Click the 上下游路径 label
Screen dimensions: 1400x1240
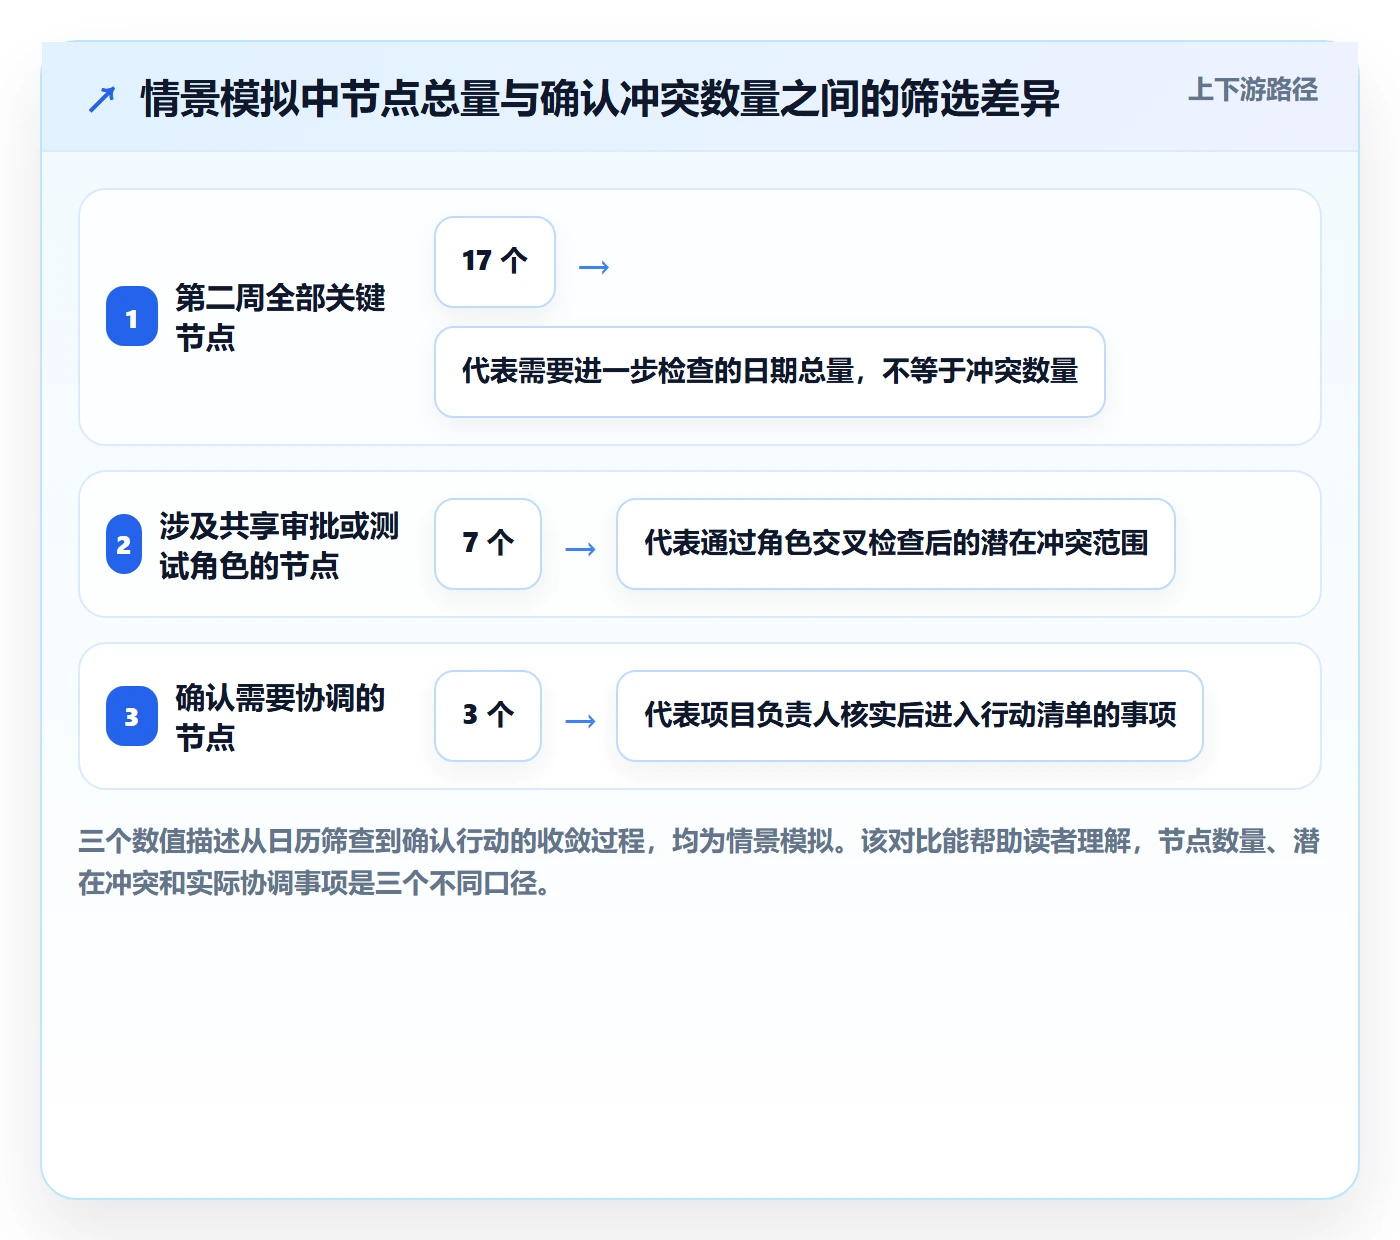click(1253, 90)
